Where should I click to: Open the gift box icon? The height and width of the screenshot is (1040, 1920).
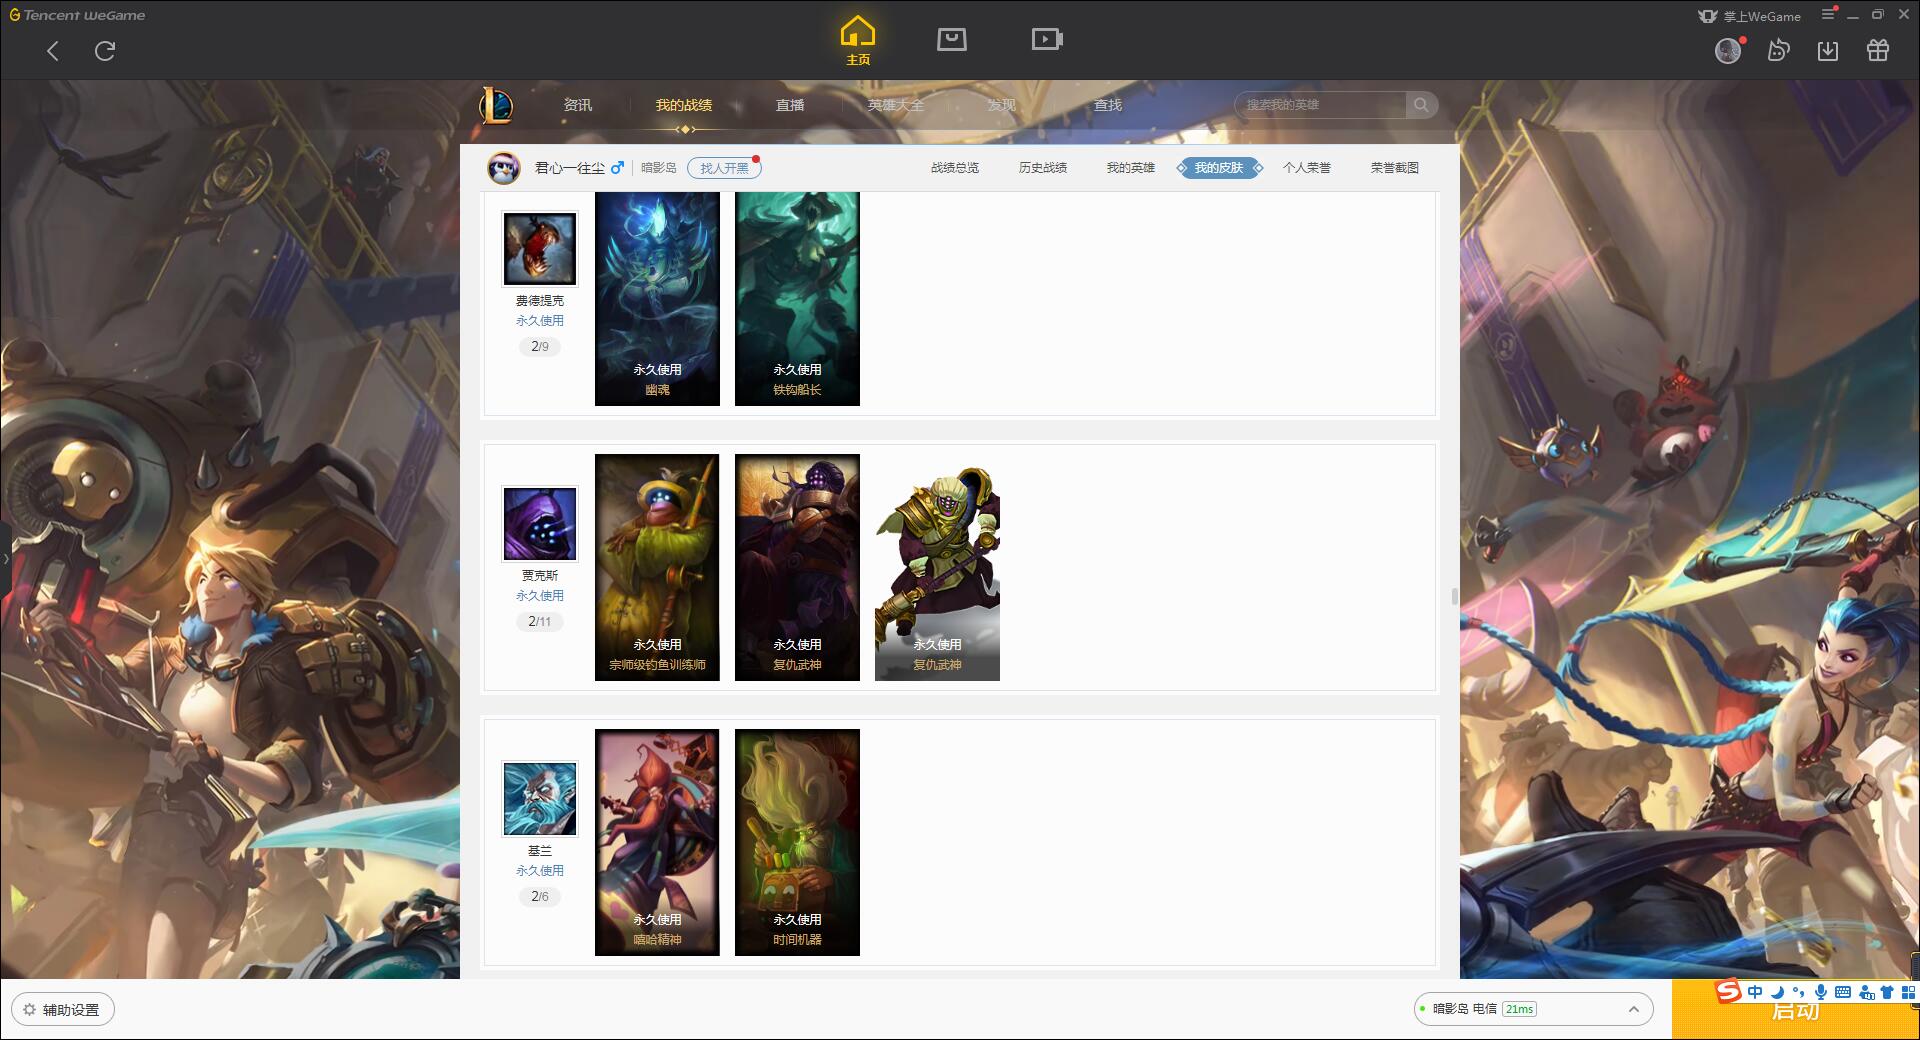point(1878,50)
